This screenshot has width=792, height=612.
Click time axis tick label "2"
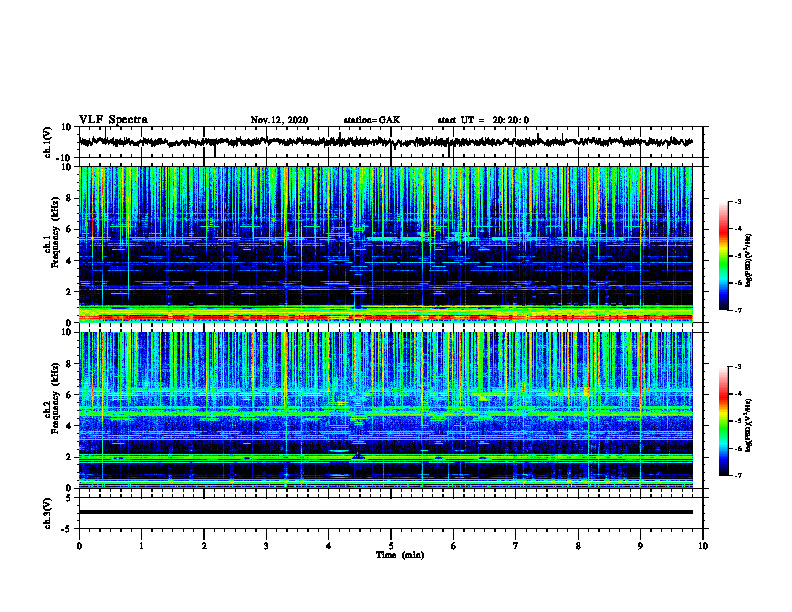click(204, 546)
